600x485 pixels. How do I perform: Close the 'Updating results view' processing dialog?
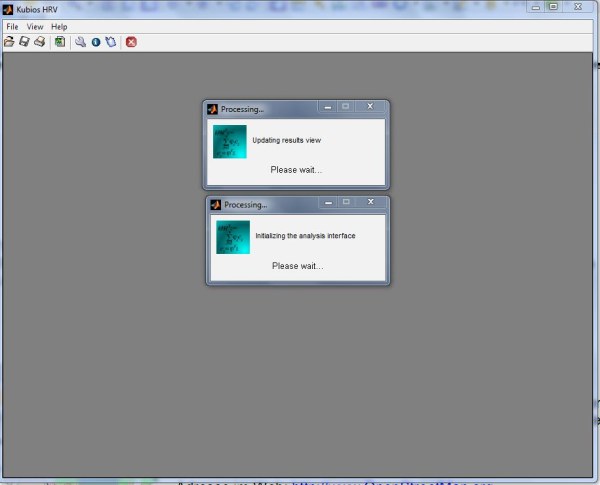[369, 106]
